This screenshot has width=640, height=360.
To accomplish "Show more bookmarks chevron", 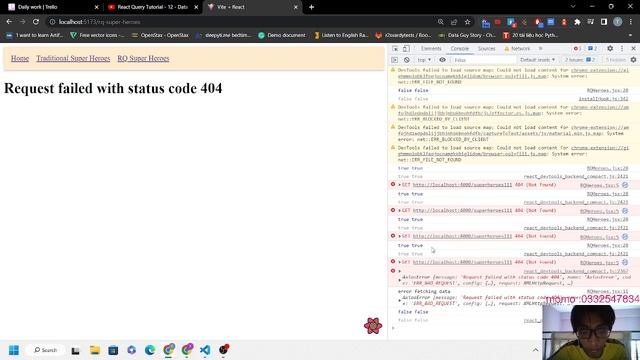I will (631, 35).
